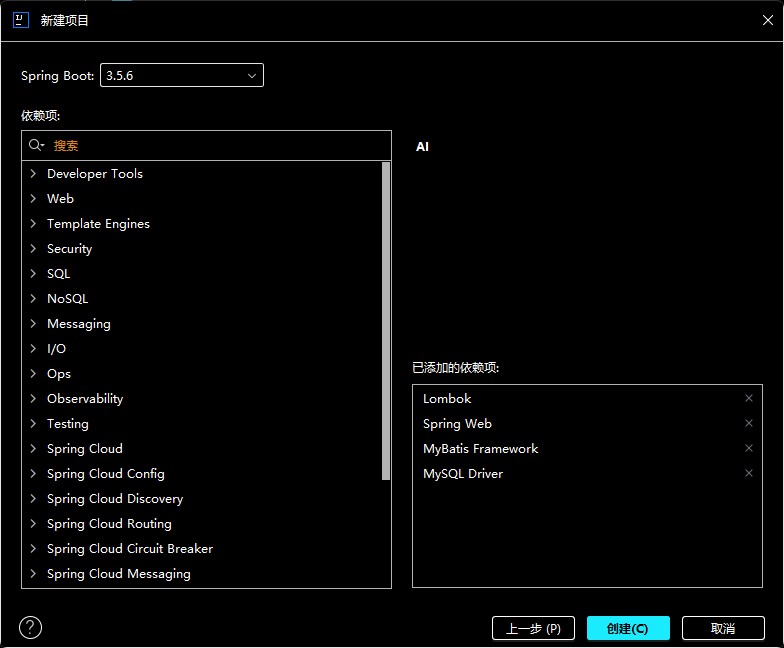Select Spring Web in added dependencies

coord(587,424)
